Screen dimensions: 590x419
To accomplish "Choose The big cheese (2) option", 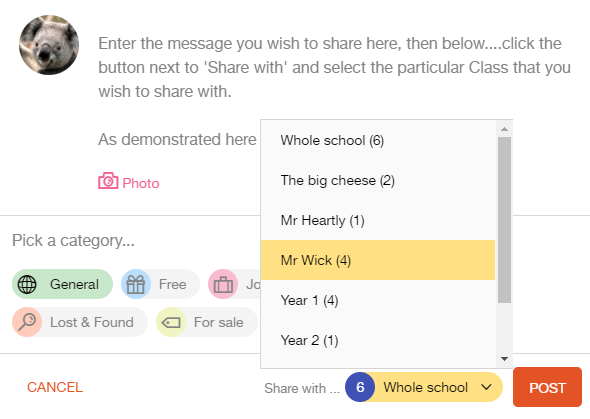I will tap(378, 181).
